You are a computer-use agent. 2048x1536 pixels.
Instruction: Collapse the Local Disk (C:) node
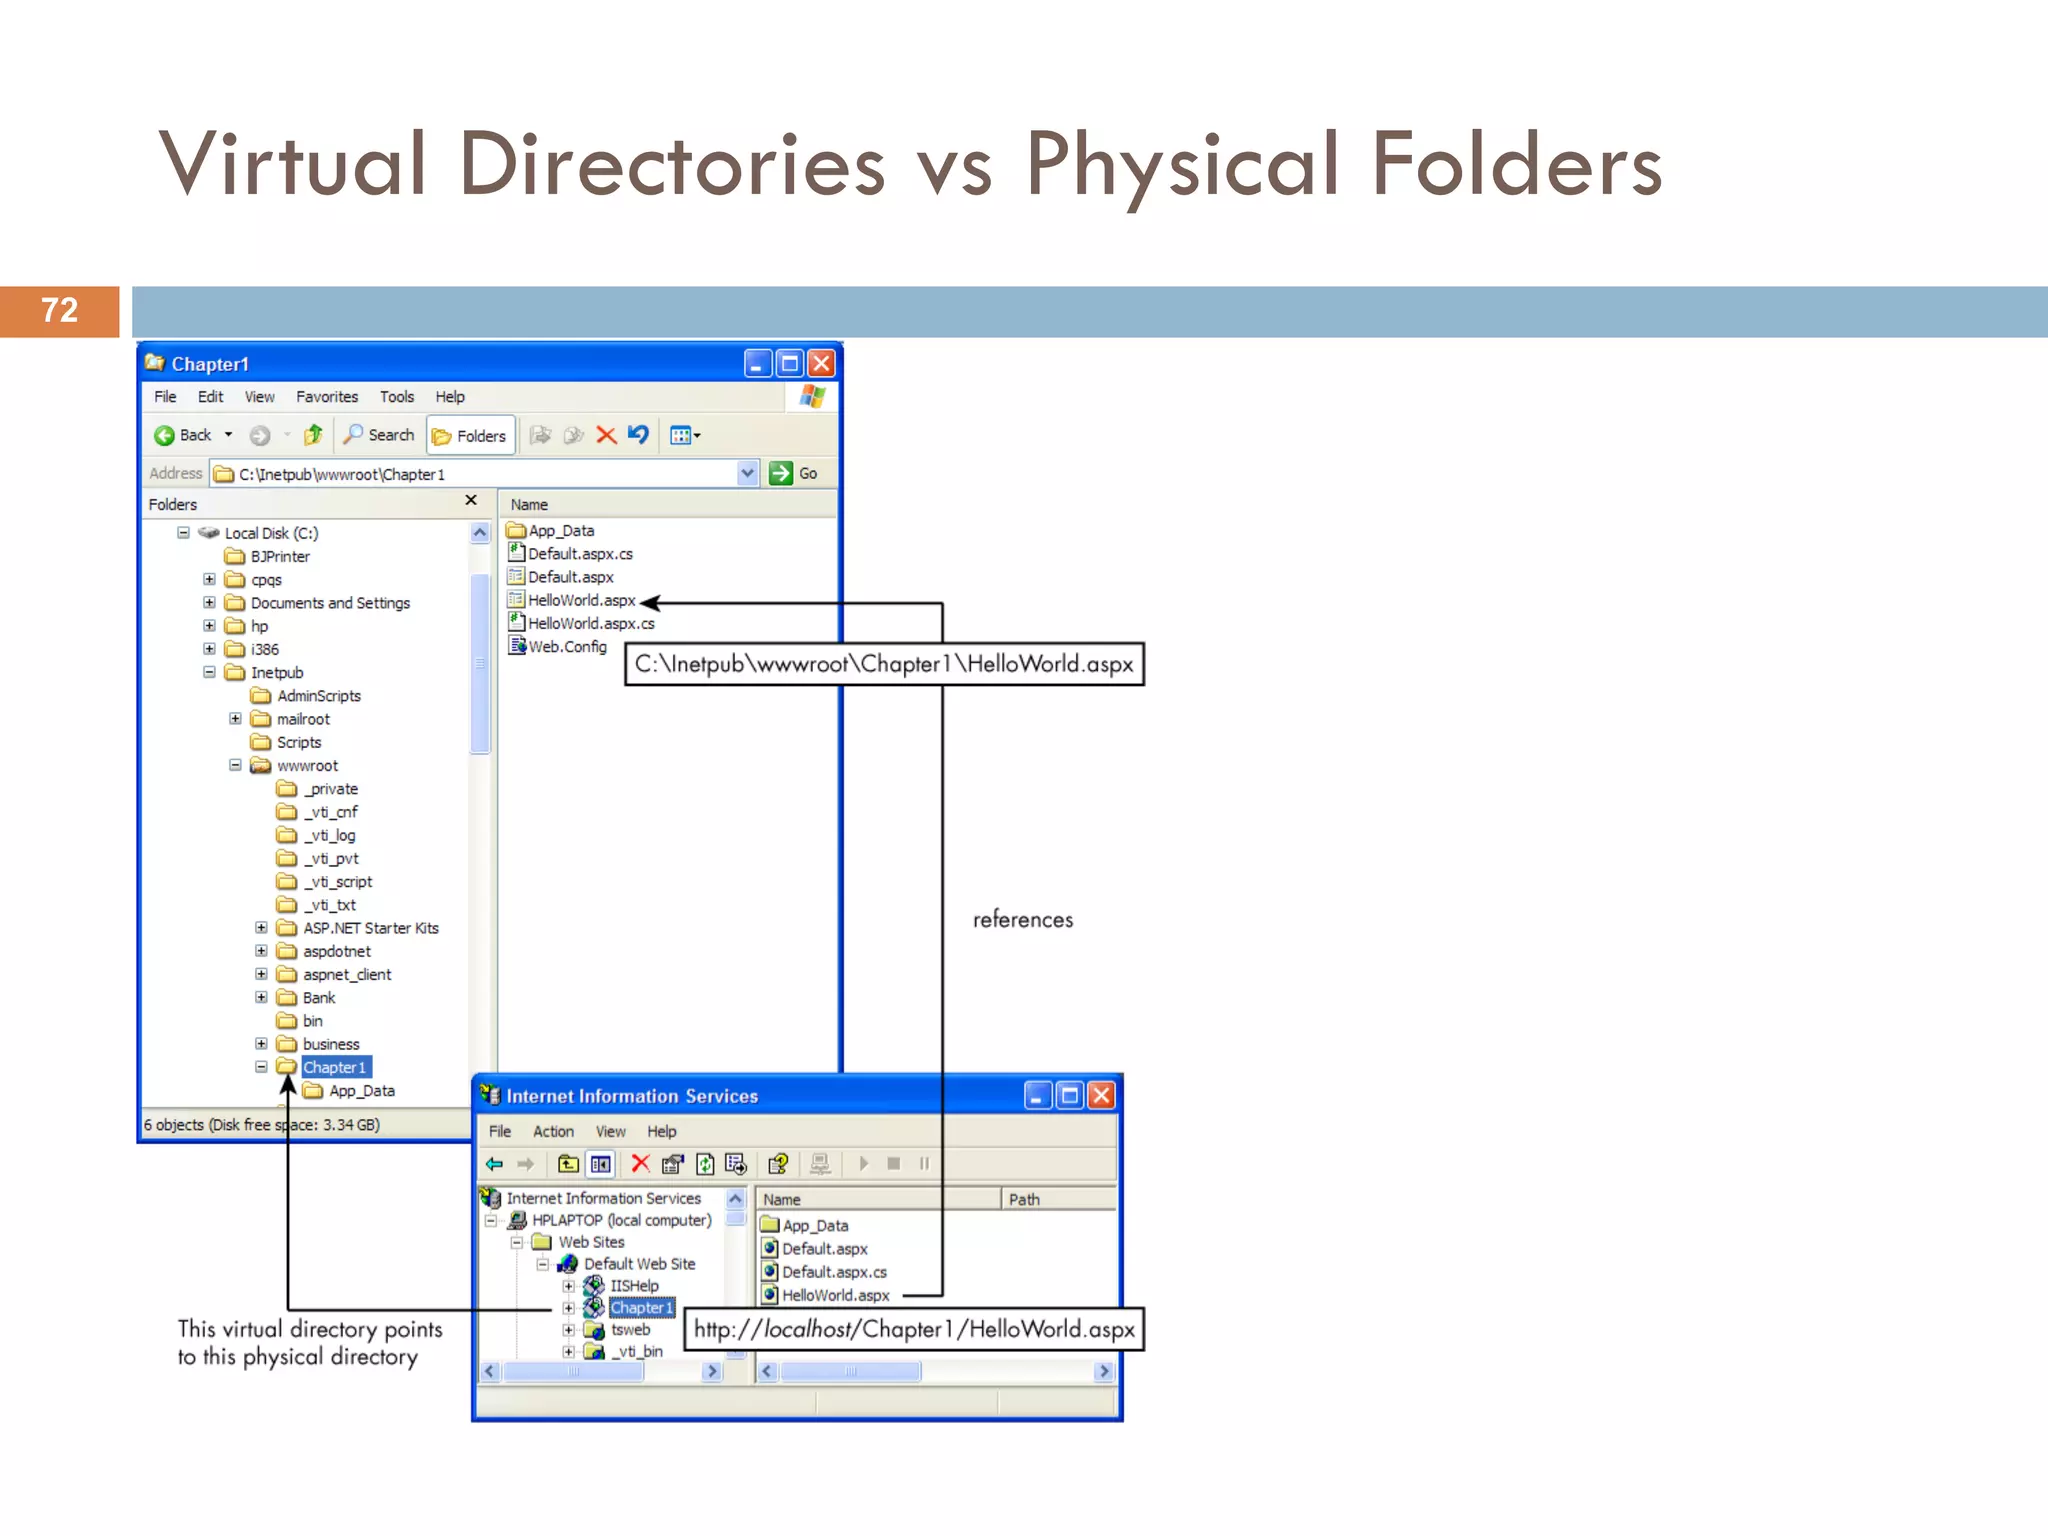[x=183, y=533]
